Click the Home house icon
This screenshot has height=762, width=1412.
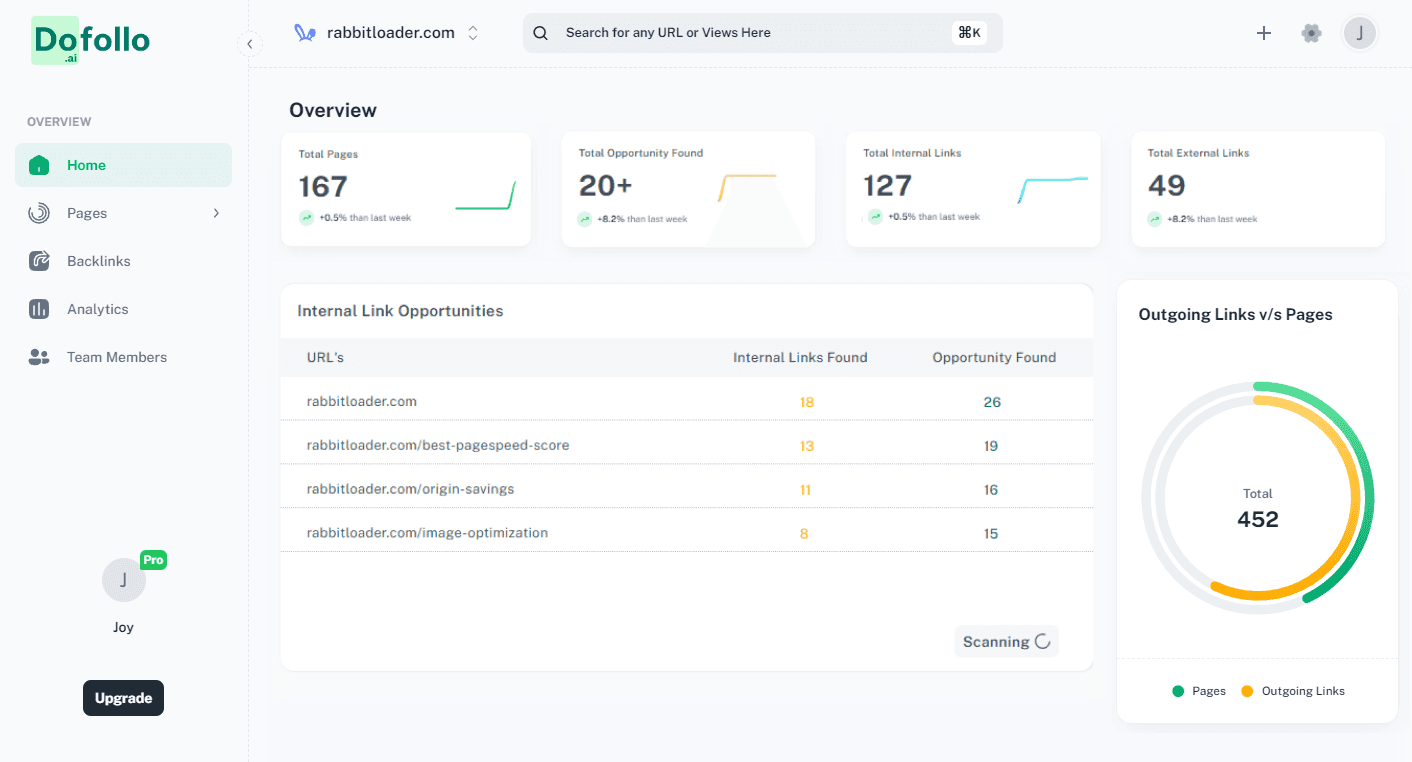click(x=39, y=165)
